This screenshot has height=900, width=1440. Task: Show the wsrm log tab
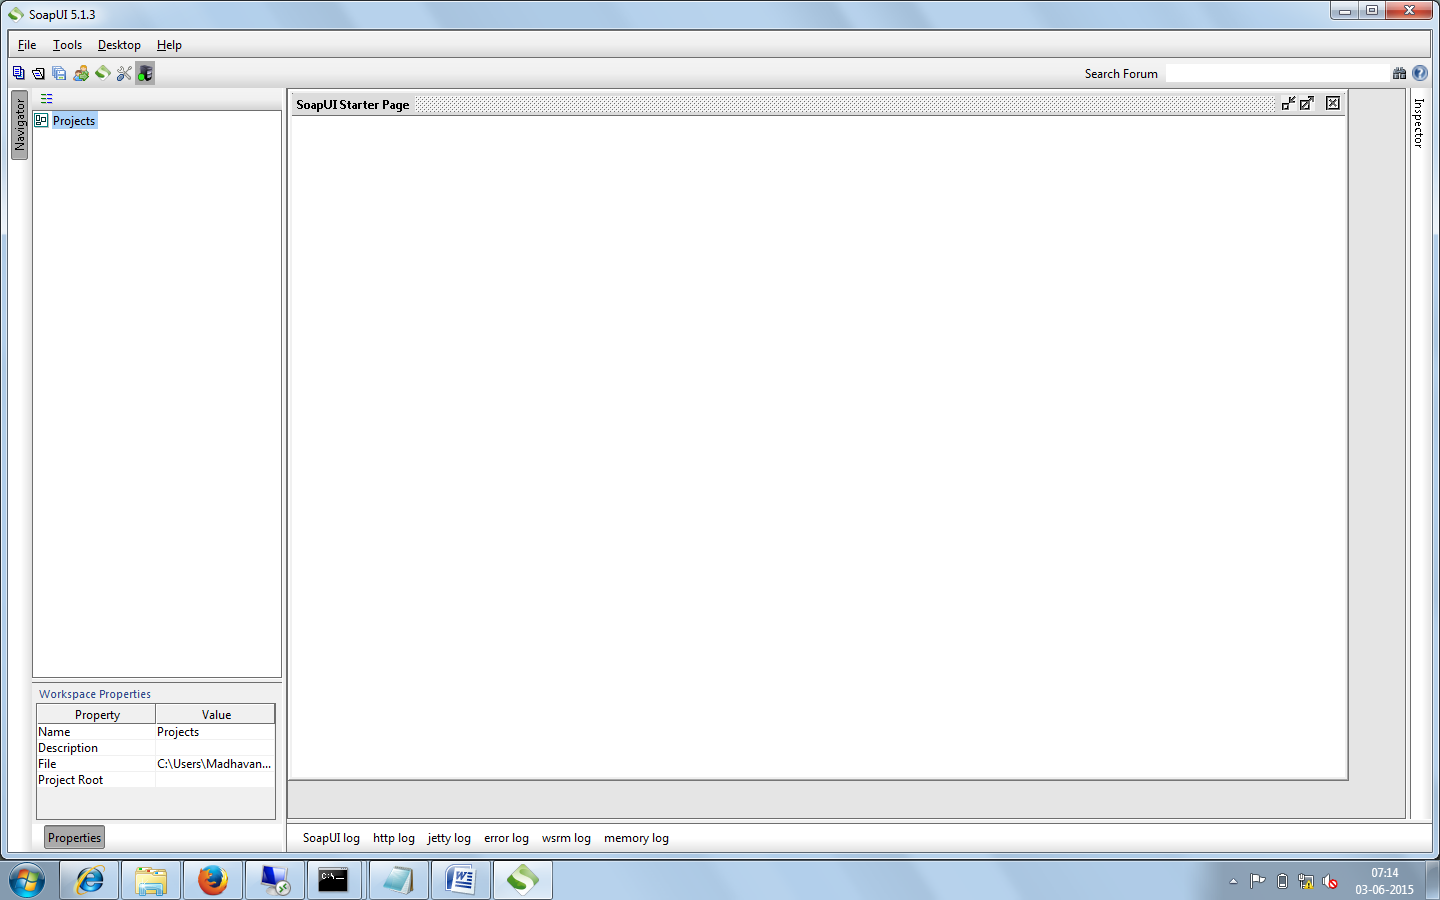point(566,838)
